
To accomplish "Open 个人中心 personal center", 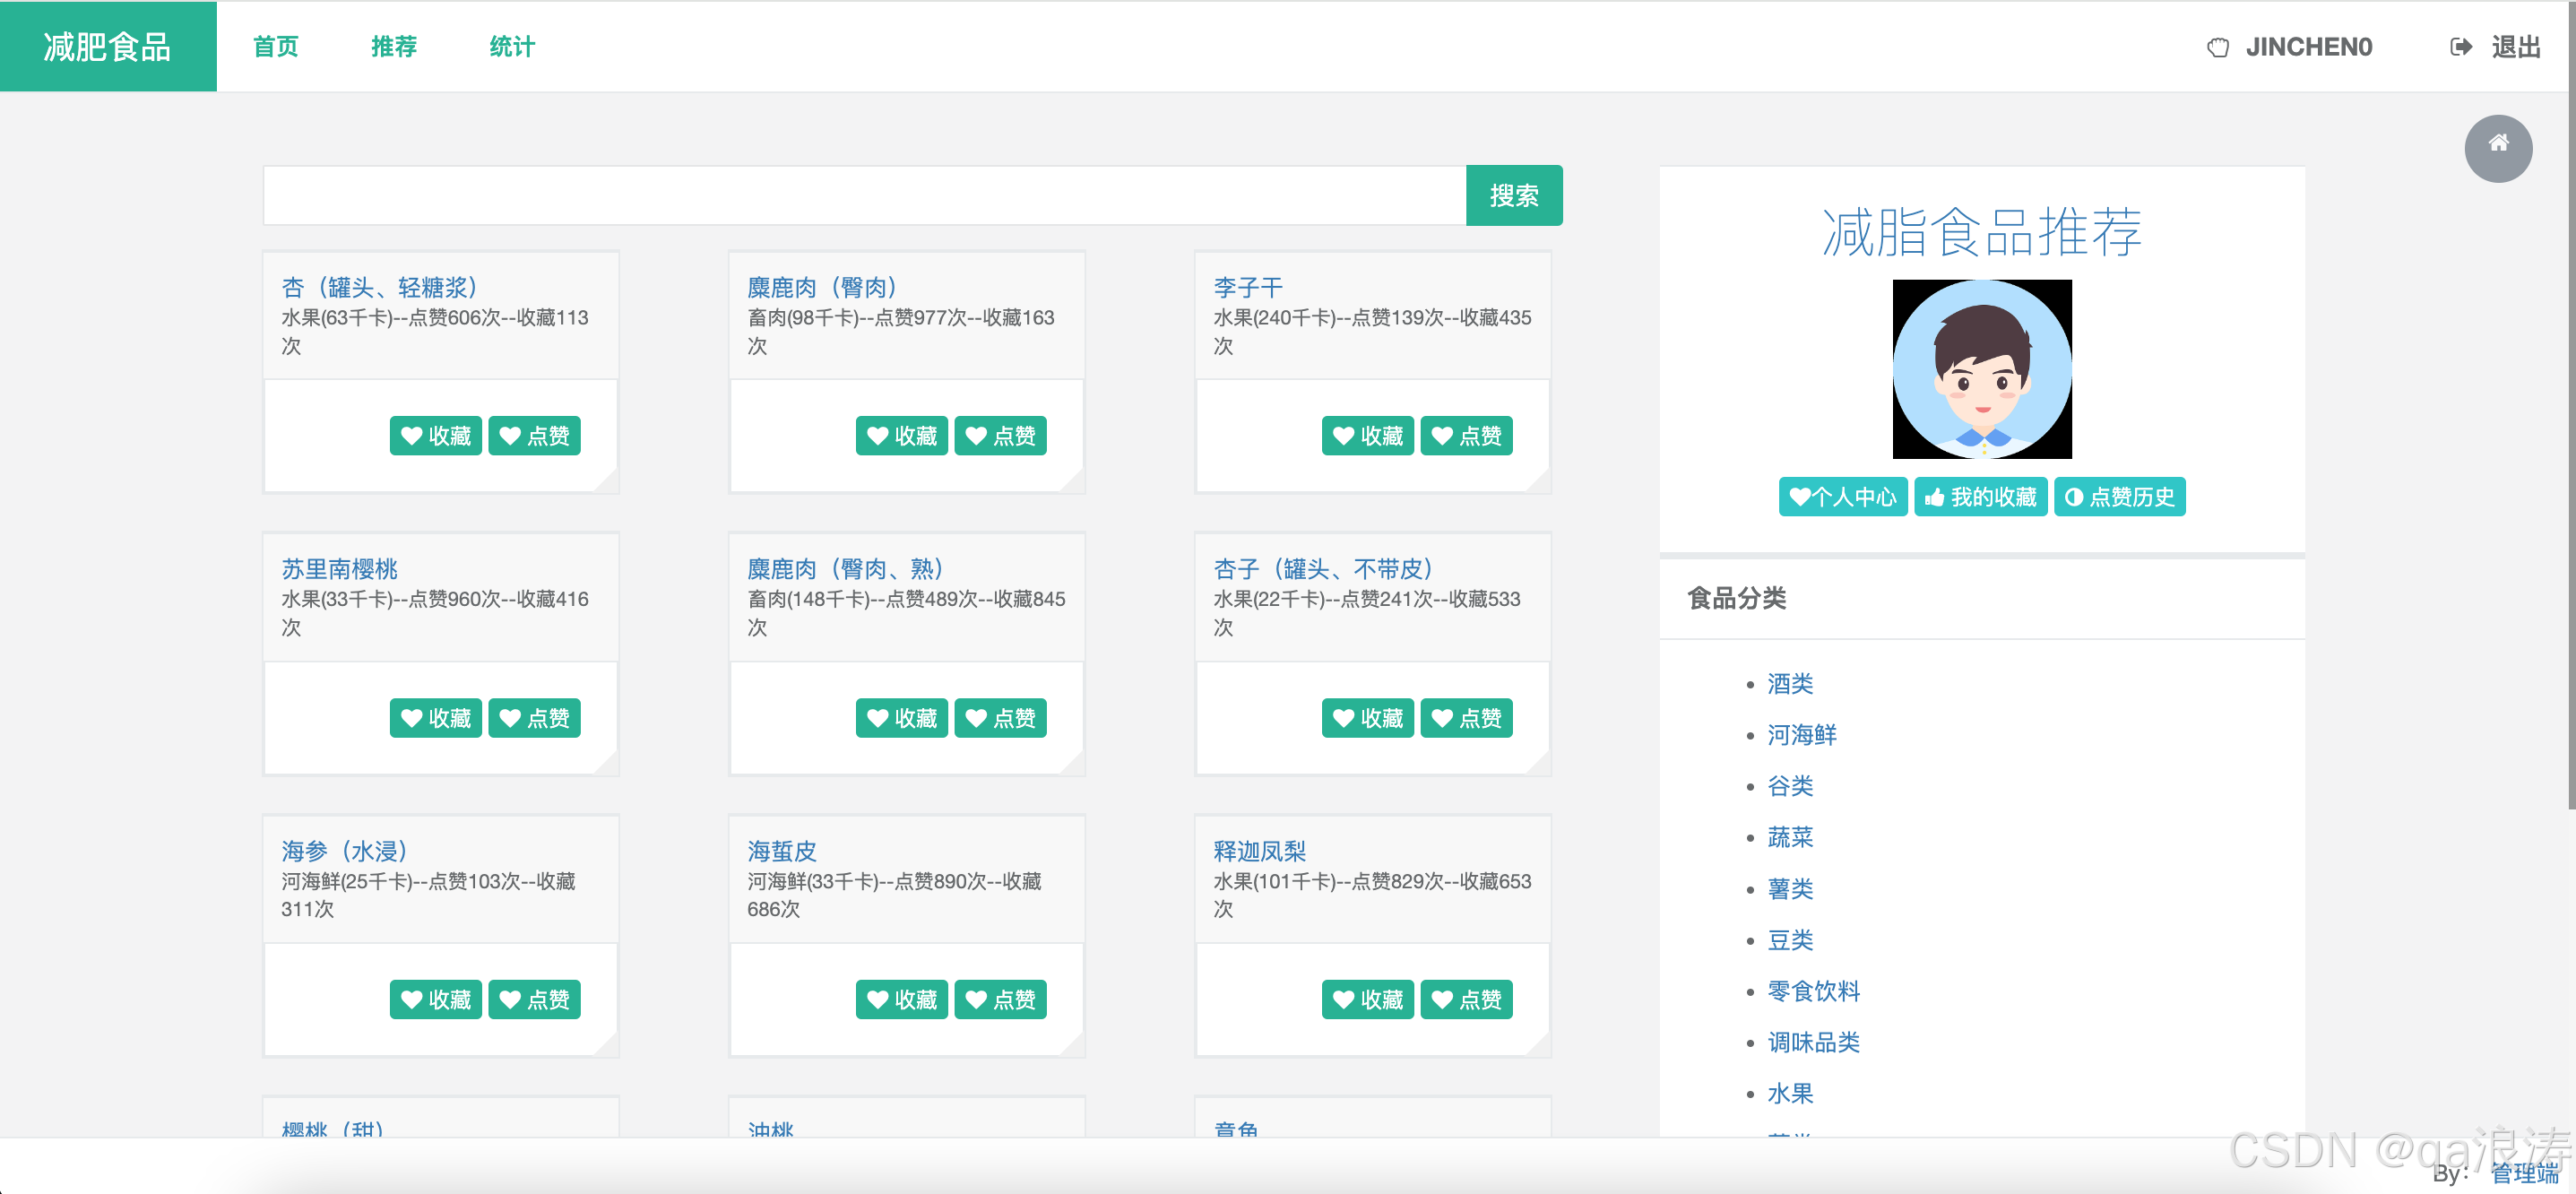I will coord(1842,497).
